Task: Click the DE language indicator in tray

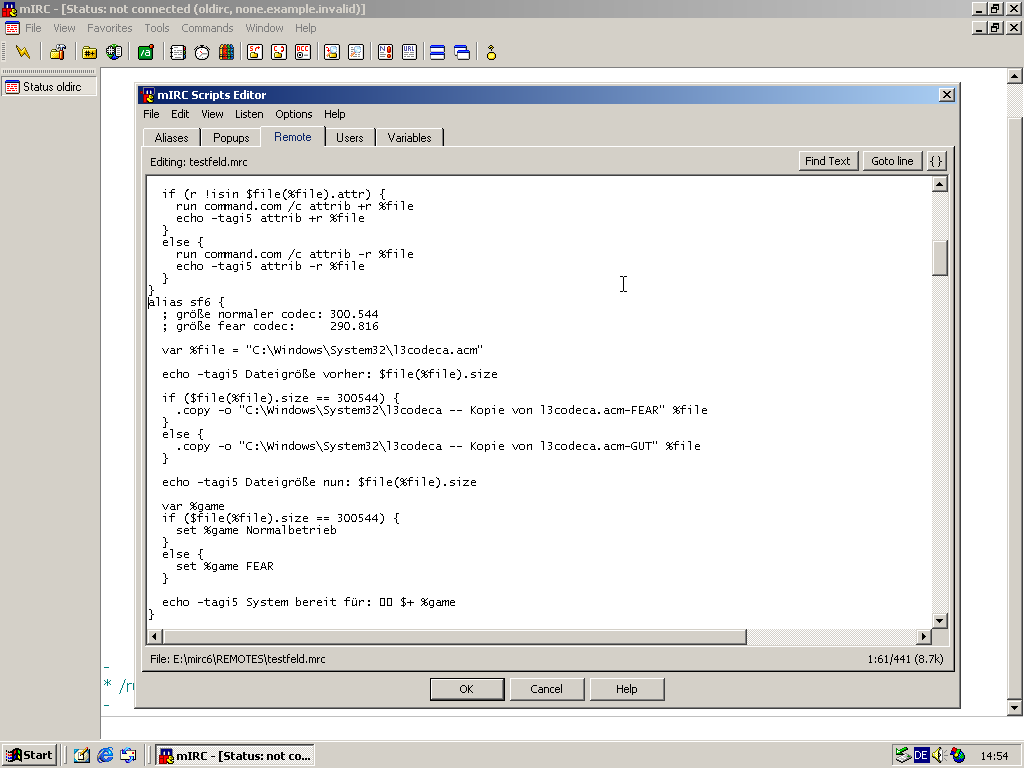Action: point(921,756)
